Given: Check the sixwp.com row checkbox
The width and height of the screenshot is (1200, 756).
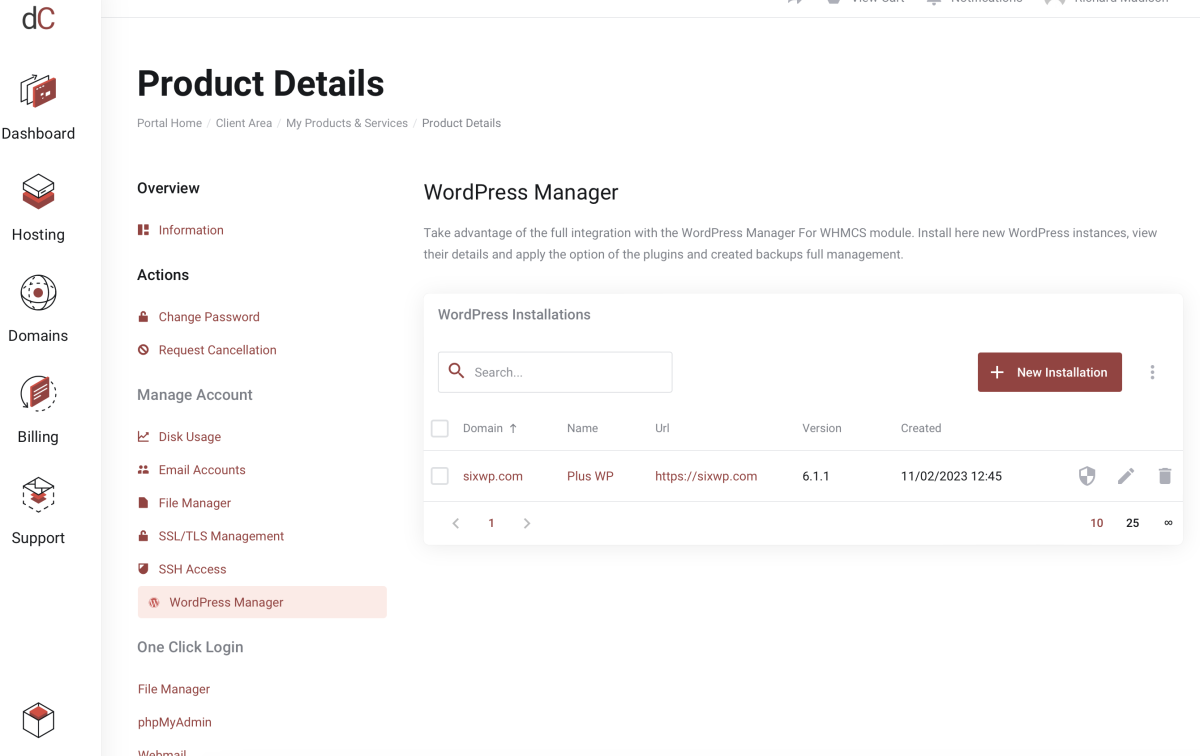Looking at the screenshot, I should coord(440,476).
